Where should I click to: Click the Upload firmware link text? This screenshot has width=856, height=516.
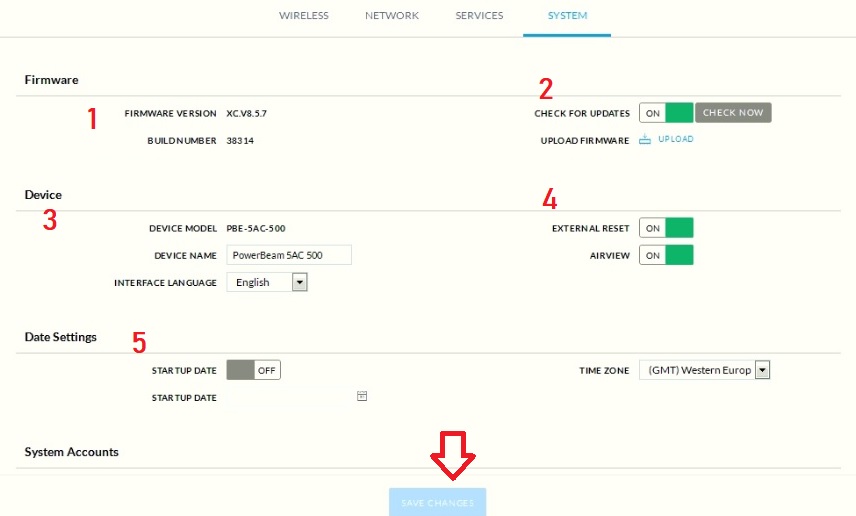coord(676,140)
